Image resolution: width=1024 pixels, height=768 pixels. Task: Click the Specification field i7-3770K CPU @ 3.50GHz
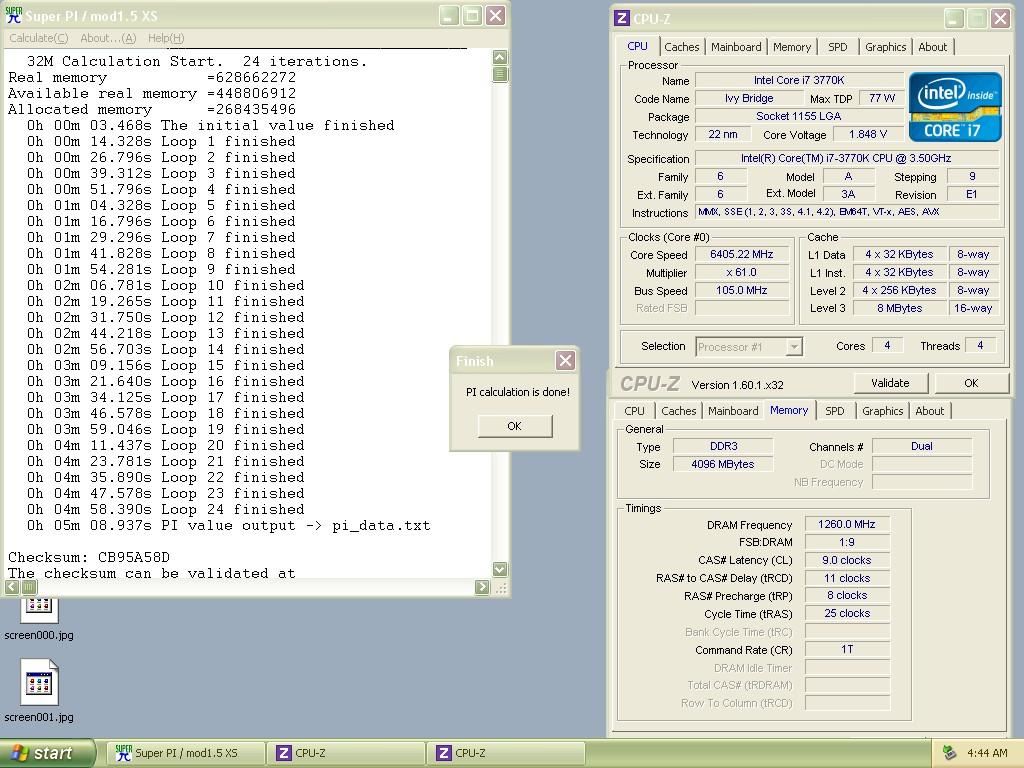(x=846, y=158)
